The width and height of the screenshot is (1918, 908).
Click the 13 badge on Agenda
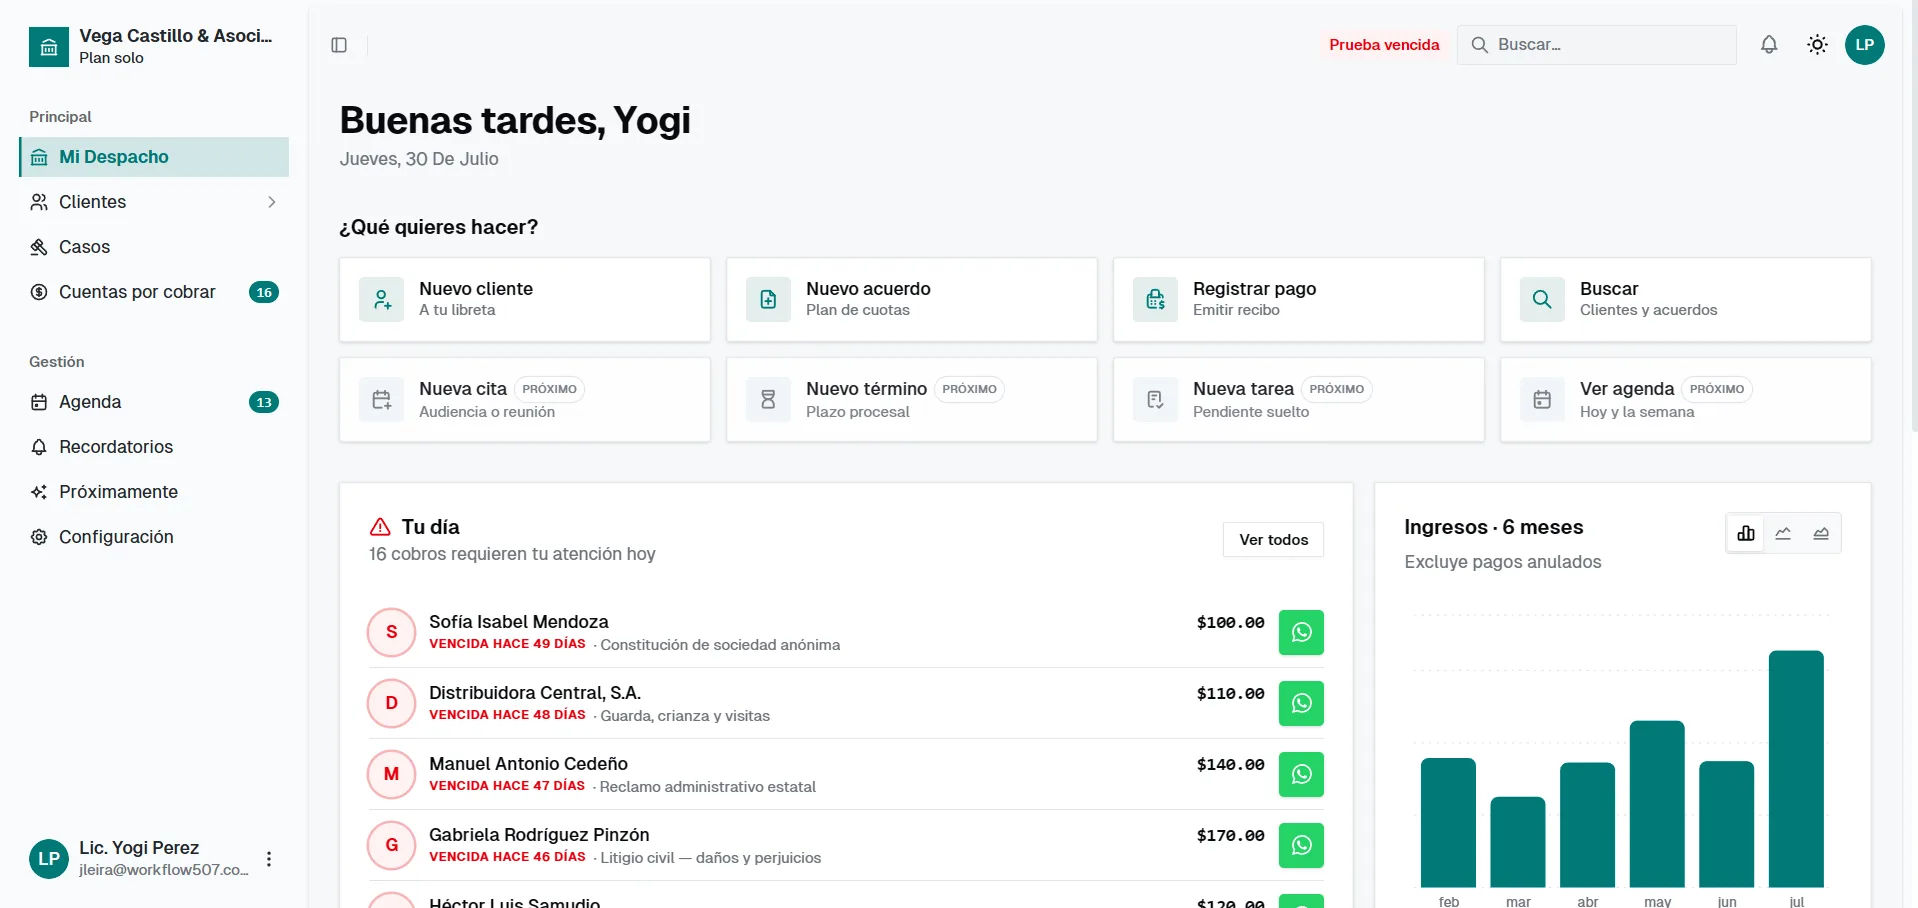click(x=264, y=402)
